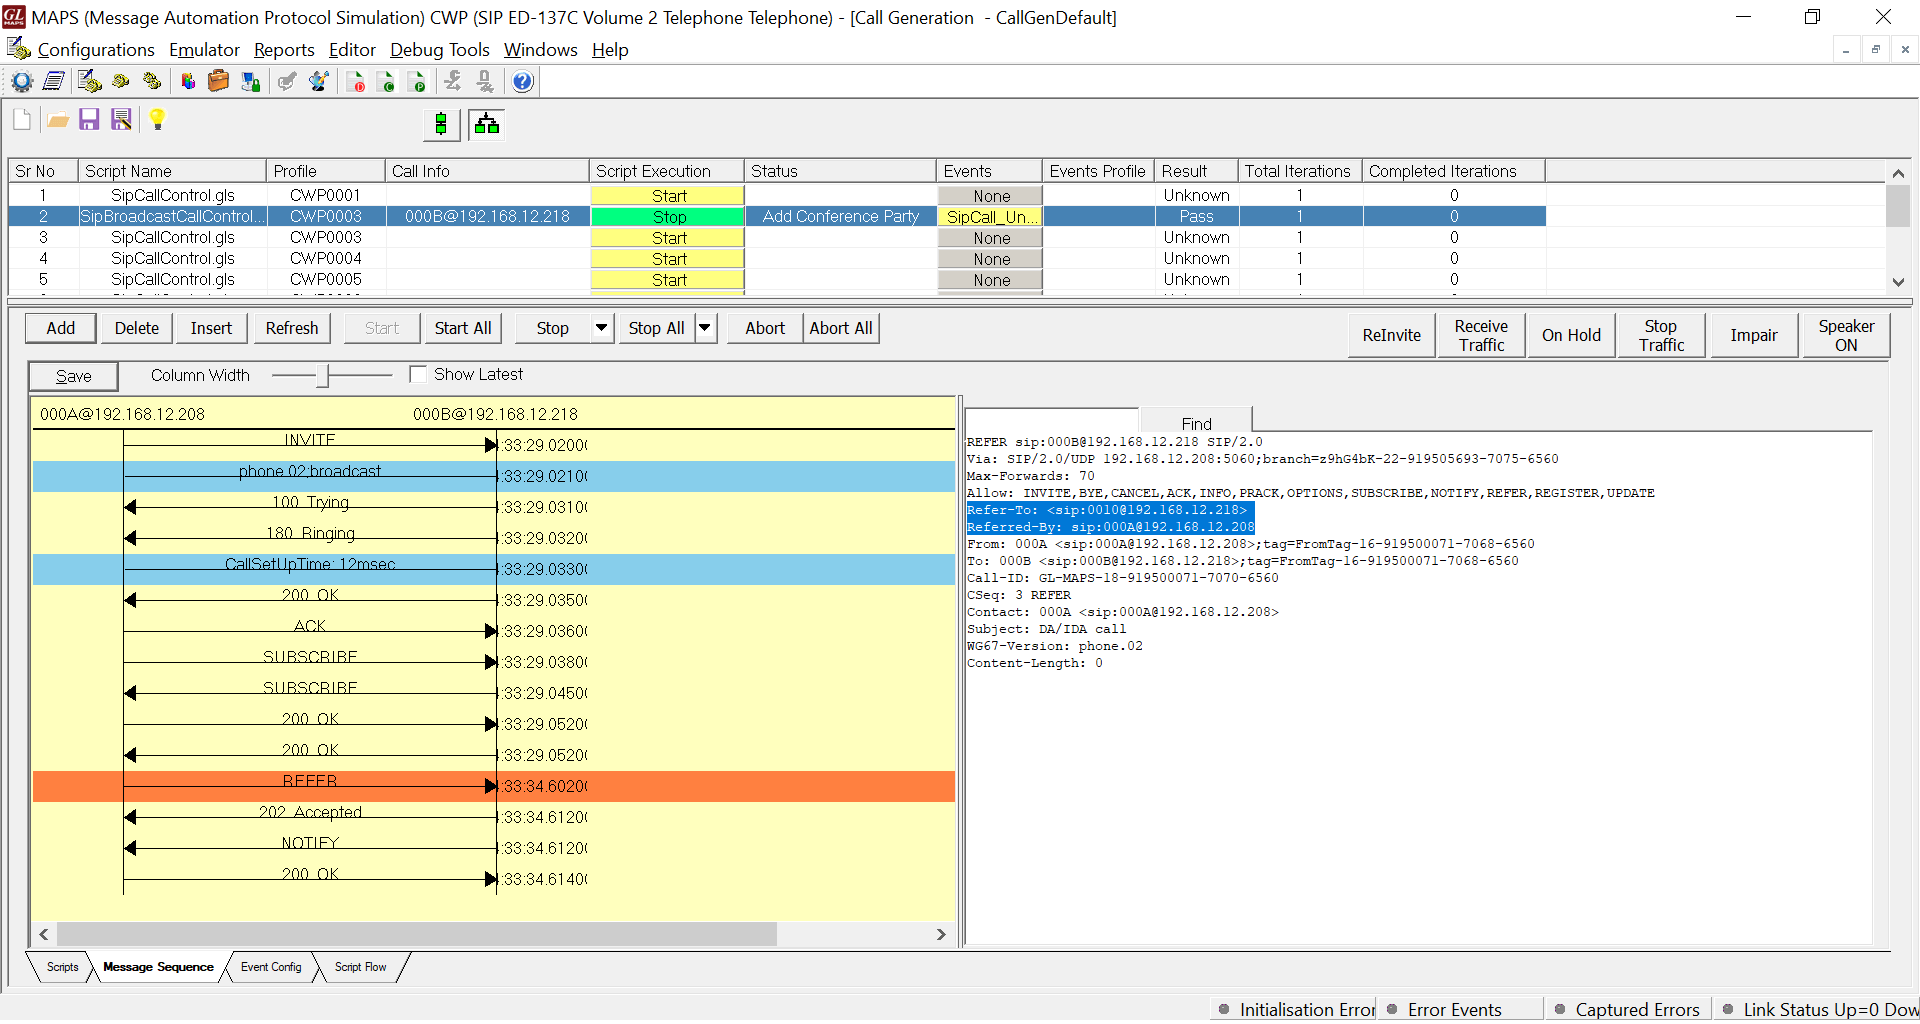Open the Emulator menu

coord(204,50)
